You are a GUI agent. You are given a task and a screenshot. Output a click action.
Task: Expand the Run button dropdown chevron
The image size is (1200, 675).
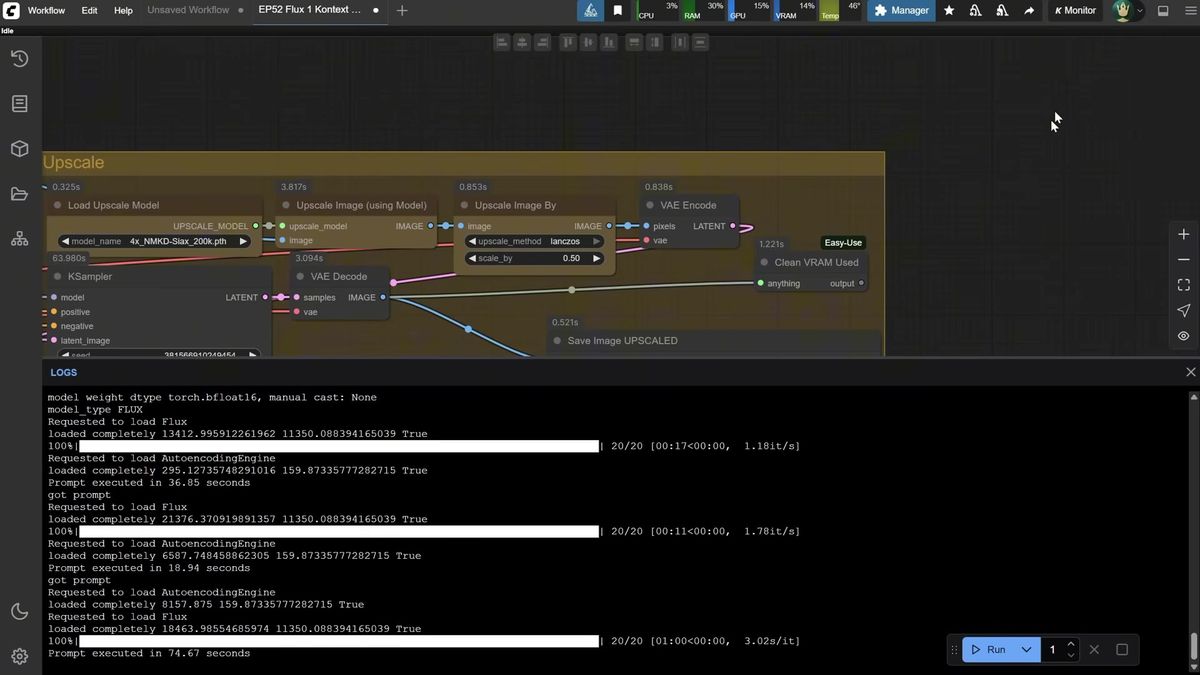click(1026, 649)
